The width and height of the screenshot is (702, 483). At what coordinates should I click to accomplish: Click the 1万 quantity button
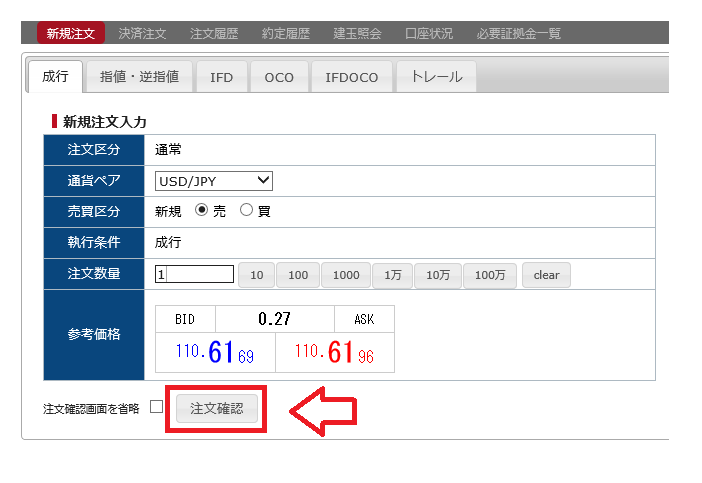click(x=392, y=275)
